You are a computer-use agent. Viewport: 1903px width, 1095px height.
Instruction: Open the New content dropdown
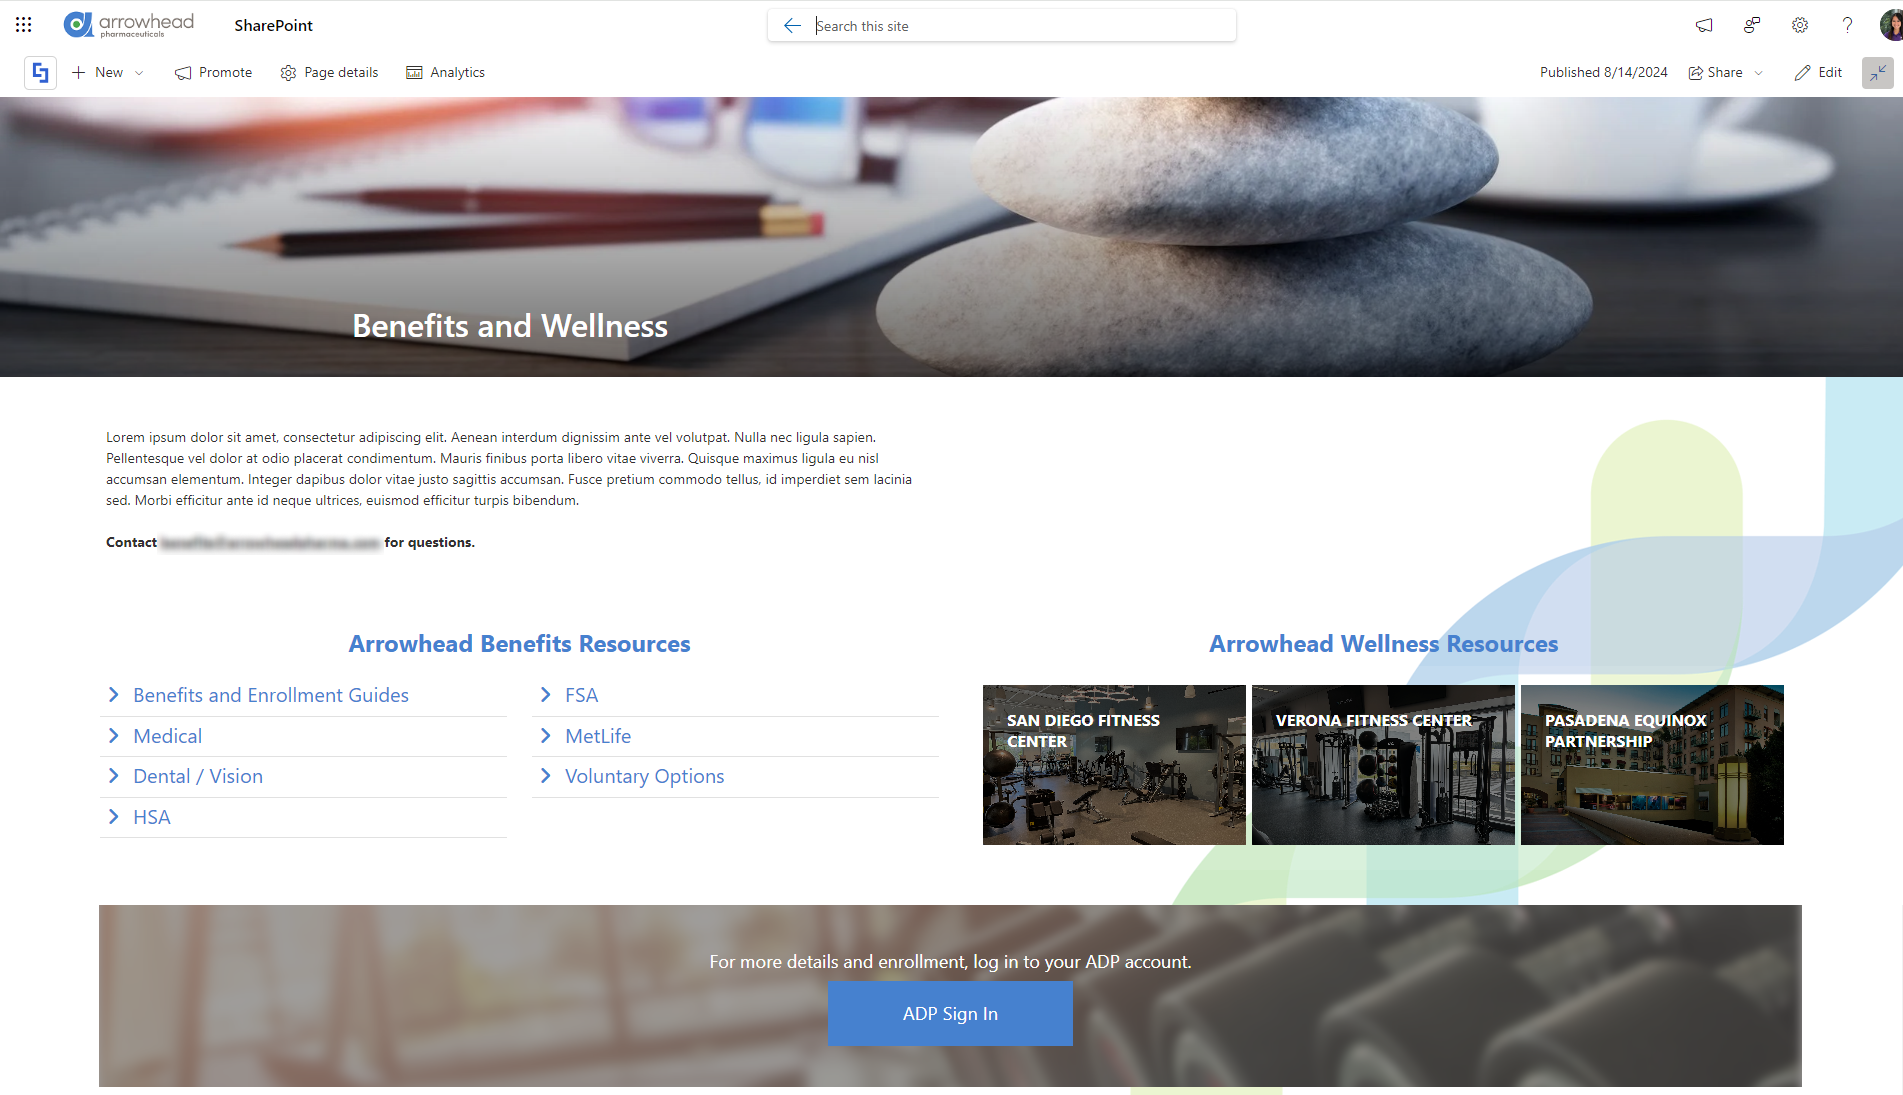click(107, 72)
